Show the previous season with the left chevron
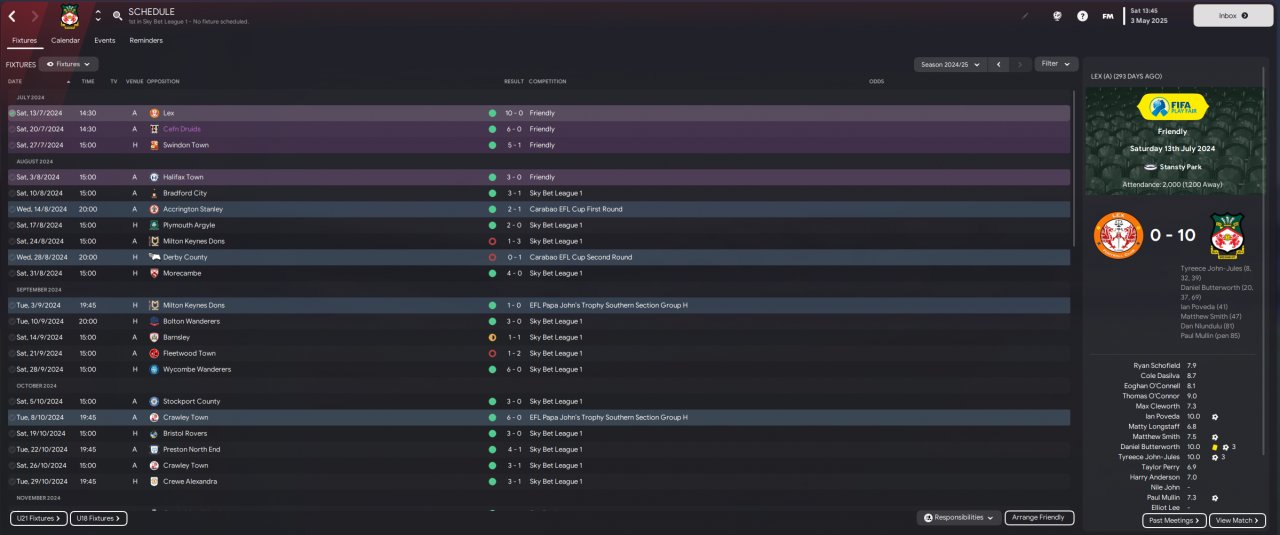The width and height of the screenshot is (1280, 535). click(x=997, y=64)
